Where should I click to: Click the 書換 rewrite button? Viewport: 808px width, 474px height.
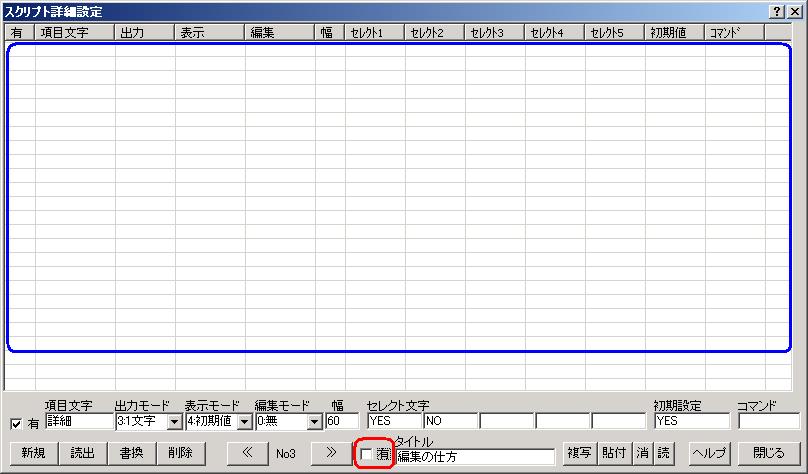[x=131, y=453]
